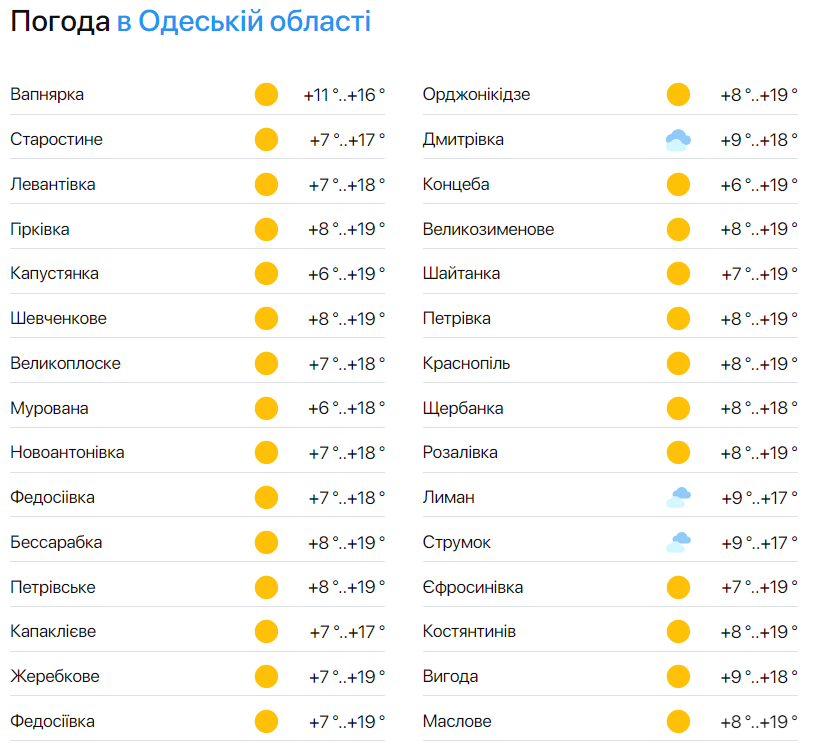Click the cloud icon in Струмок row

(678, 543)
